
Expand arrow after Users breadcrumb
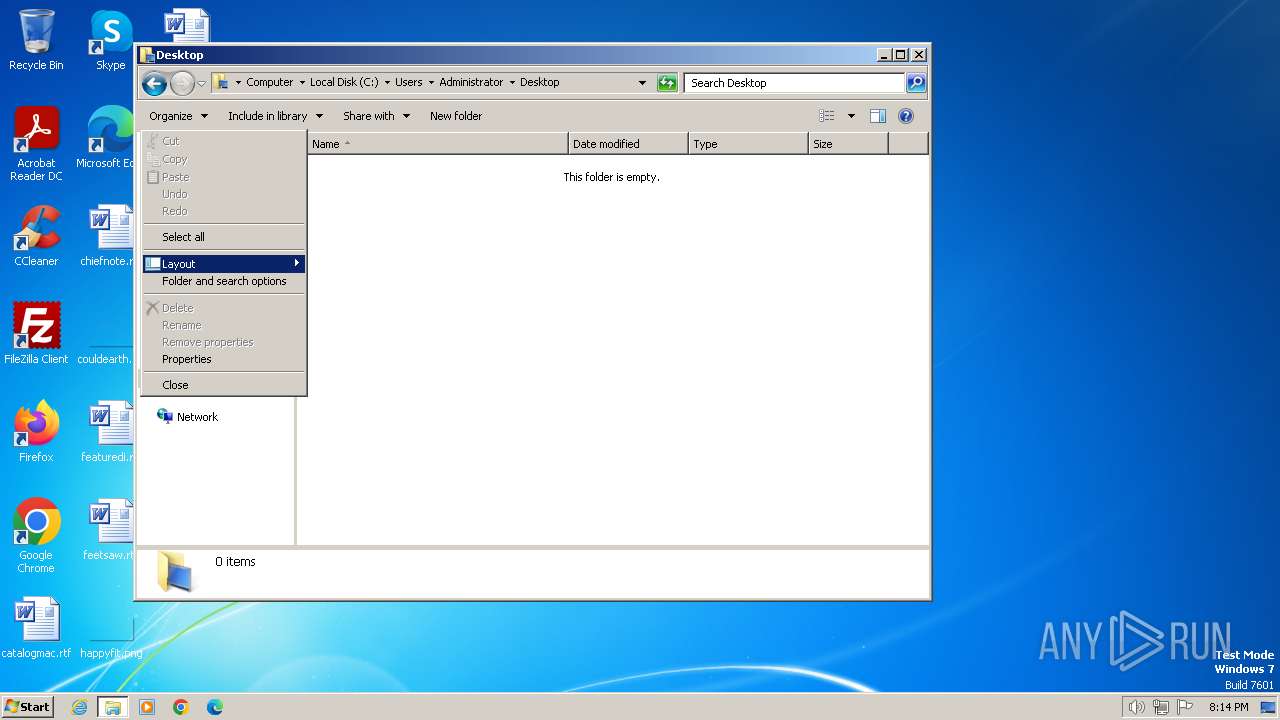point(431,83)
